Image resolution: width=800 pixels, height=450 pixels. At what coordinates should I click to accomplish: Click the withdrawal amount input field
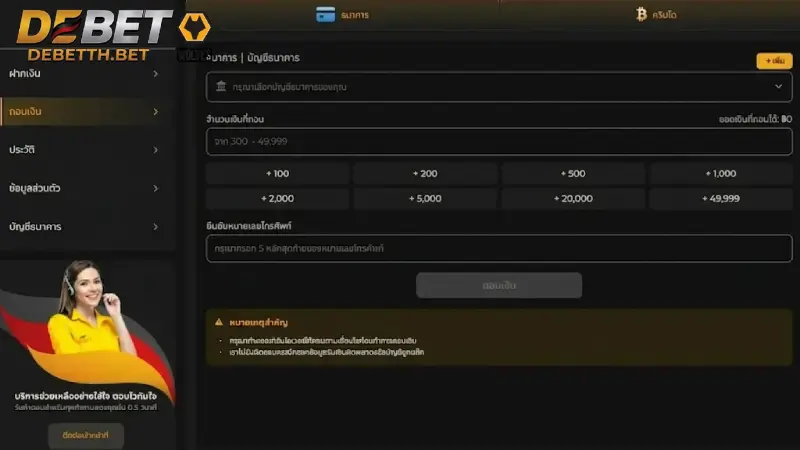499,141
